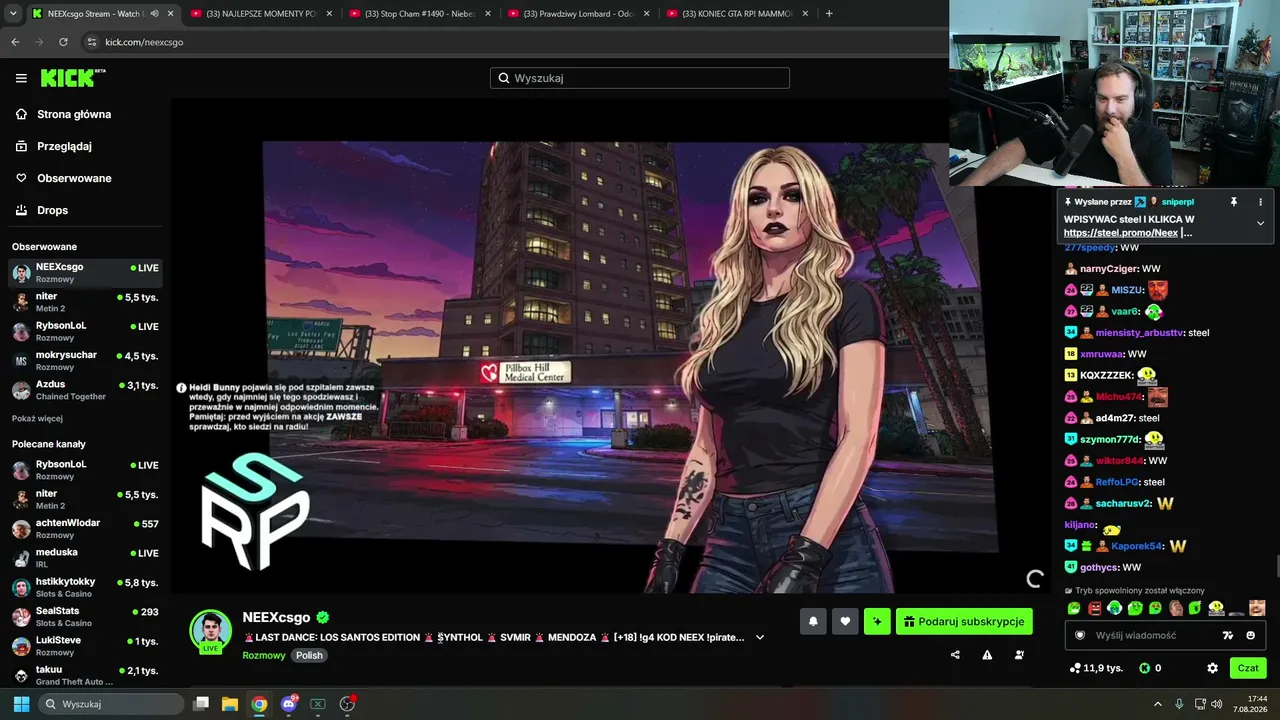Open the Windows Start menu
This screenshot has width=1280, height=720.
pos(21,704)
